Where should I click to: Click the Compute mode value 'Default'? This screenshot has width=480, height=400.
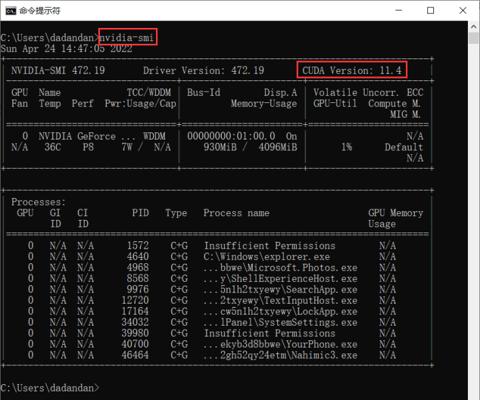[404, 147]
